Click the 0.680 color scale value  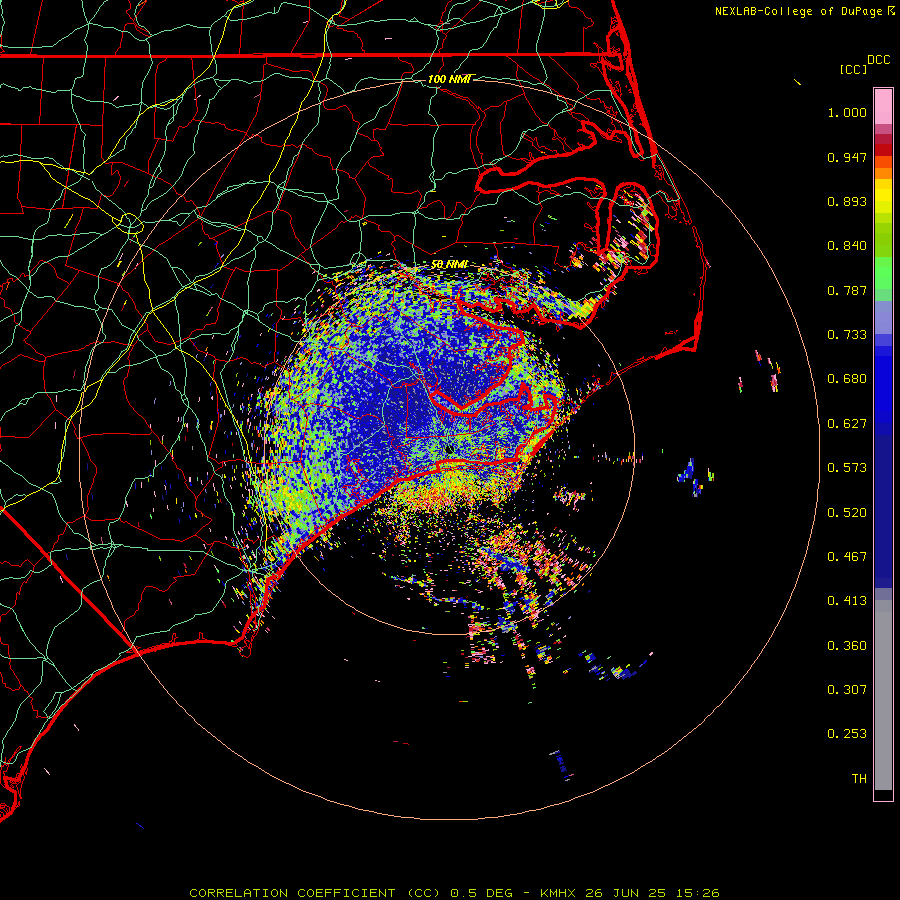coord(847,379)
